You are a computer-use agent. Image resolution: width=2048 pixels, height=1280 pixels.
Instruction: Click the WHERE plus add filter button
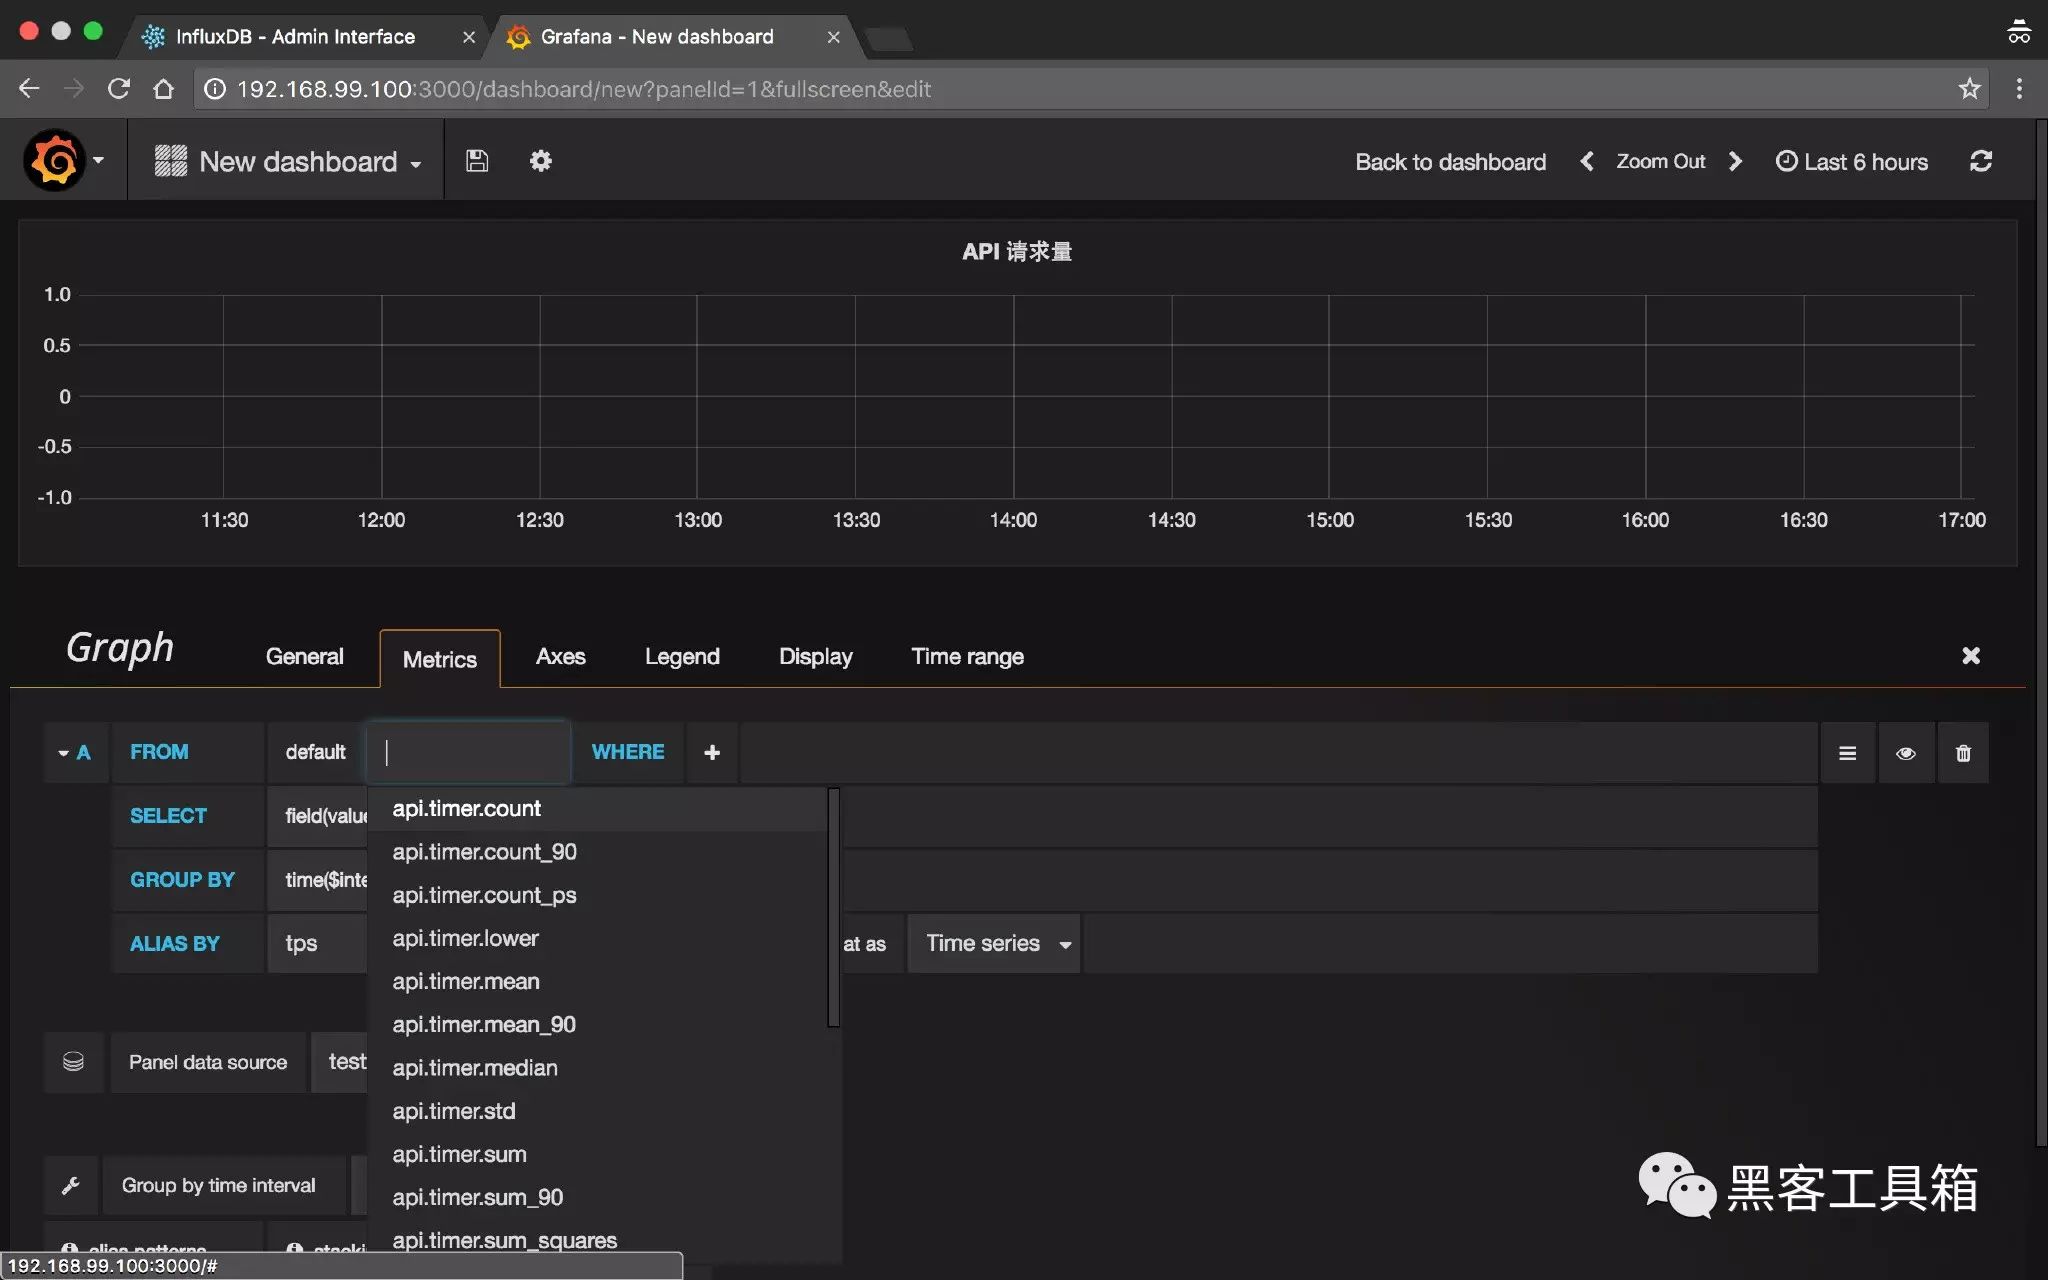pyautogui.click(x=709, y=752)
